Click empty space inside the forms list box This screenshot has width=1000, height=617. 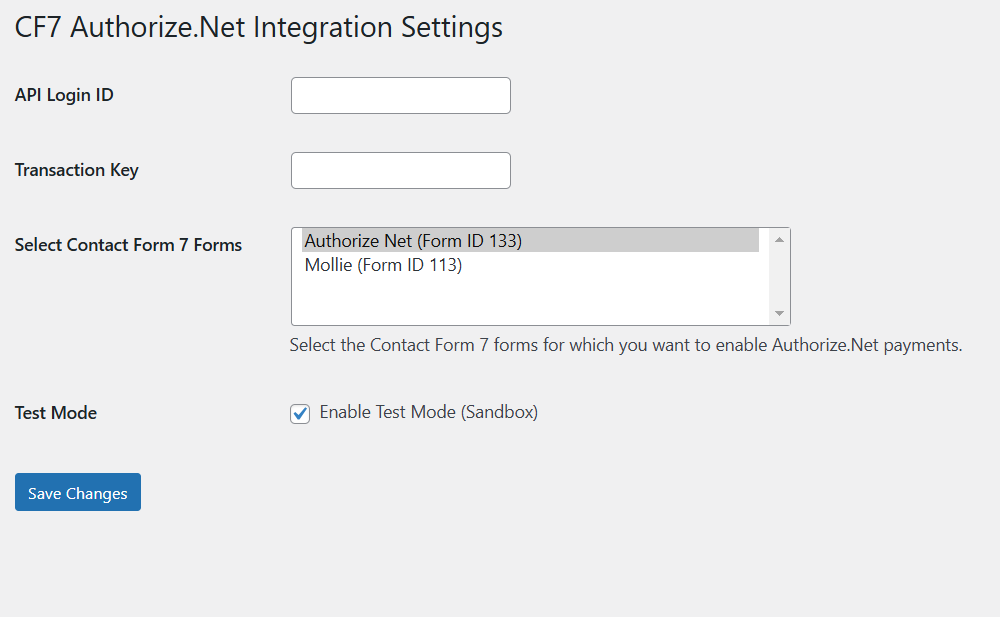(x=530, y=300)
